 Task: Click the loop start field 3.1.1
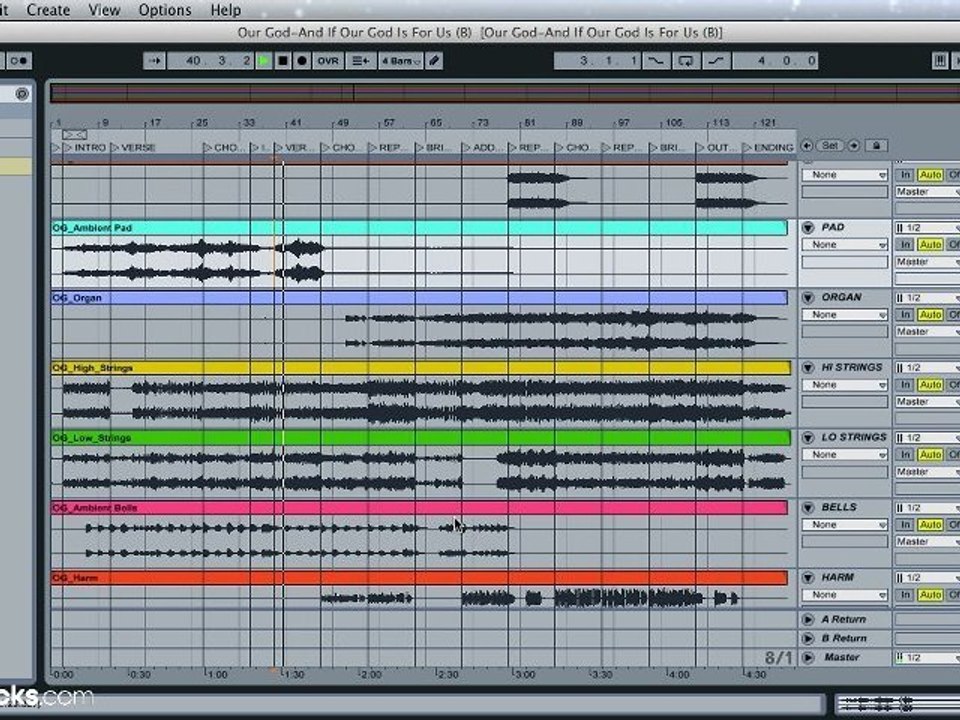[598, 61]
